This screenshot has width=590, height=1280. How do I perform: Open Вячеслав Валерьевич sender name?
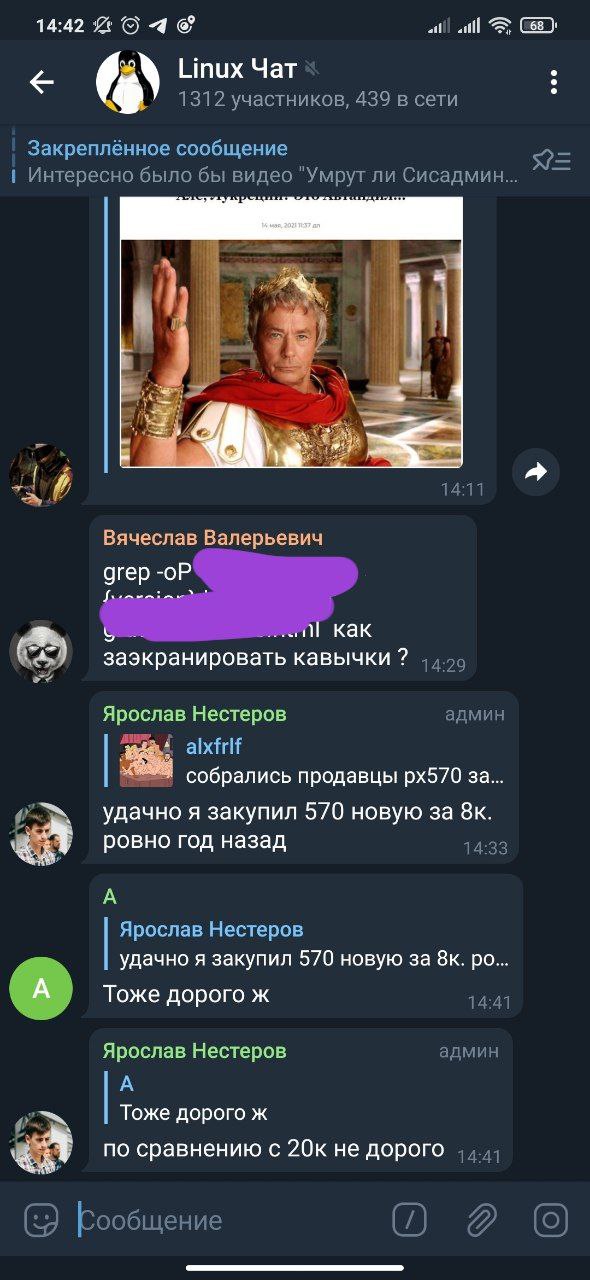pyautogui.click(x=213, y=538)
